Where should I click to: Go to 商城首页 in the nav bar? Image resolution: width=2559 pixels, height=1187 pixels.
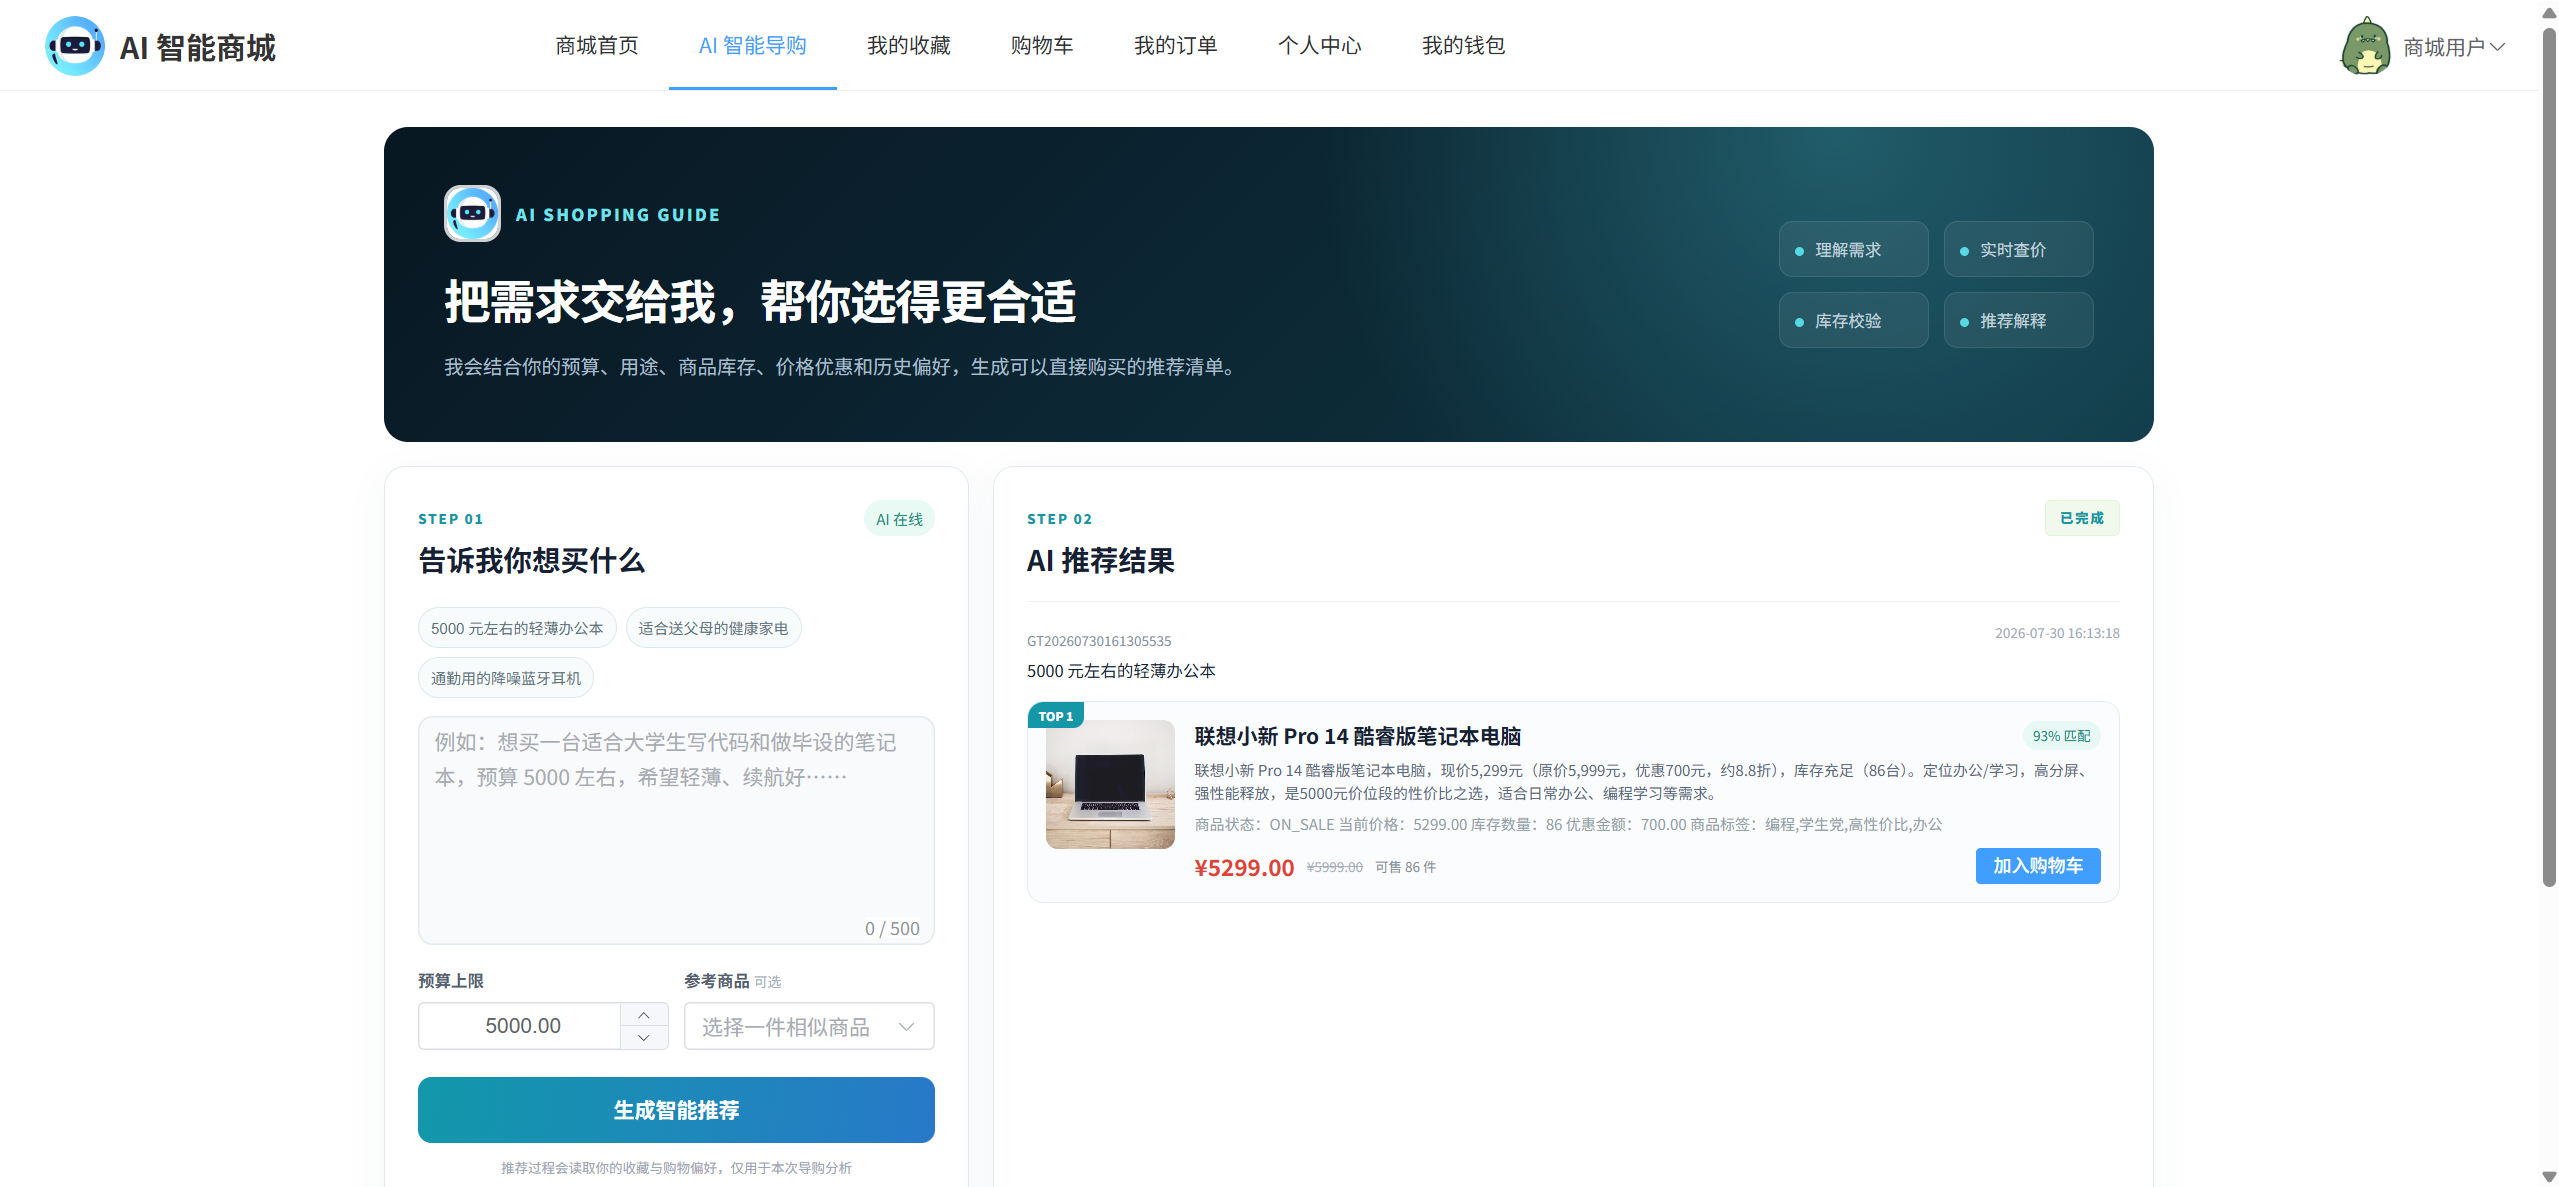point(597,46)
